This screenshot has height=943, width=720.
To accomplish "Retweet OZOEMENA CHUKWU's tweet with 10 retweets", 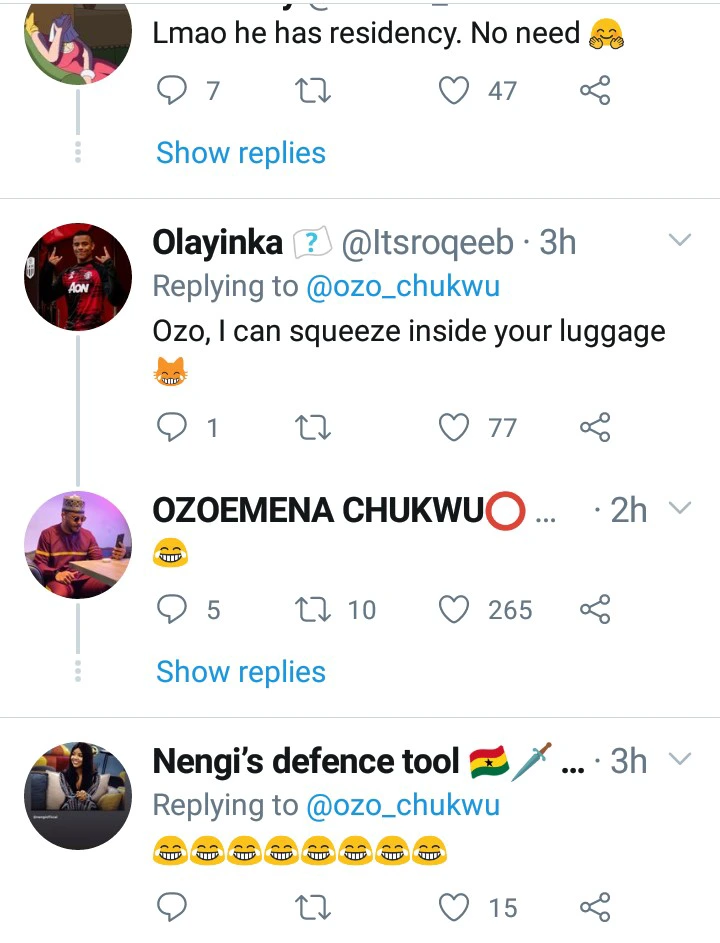I will (x=315, y=609).
